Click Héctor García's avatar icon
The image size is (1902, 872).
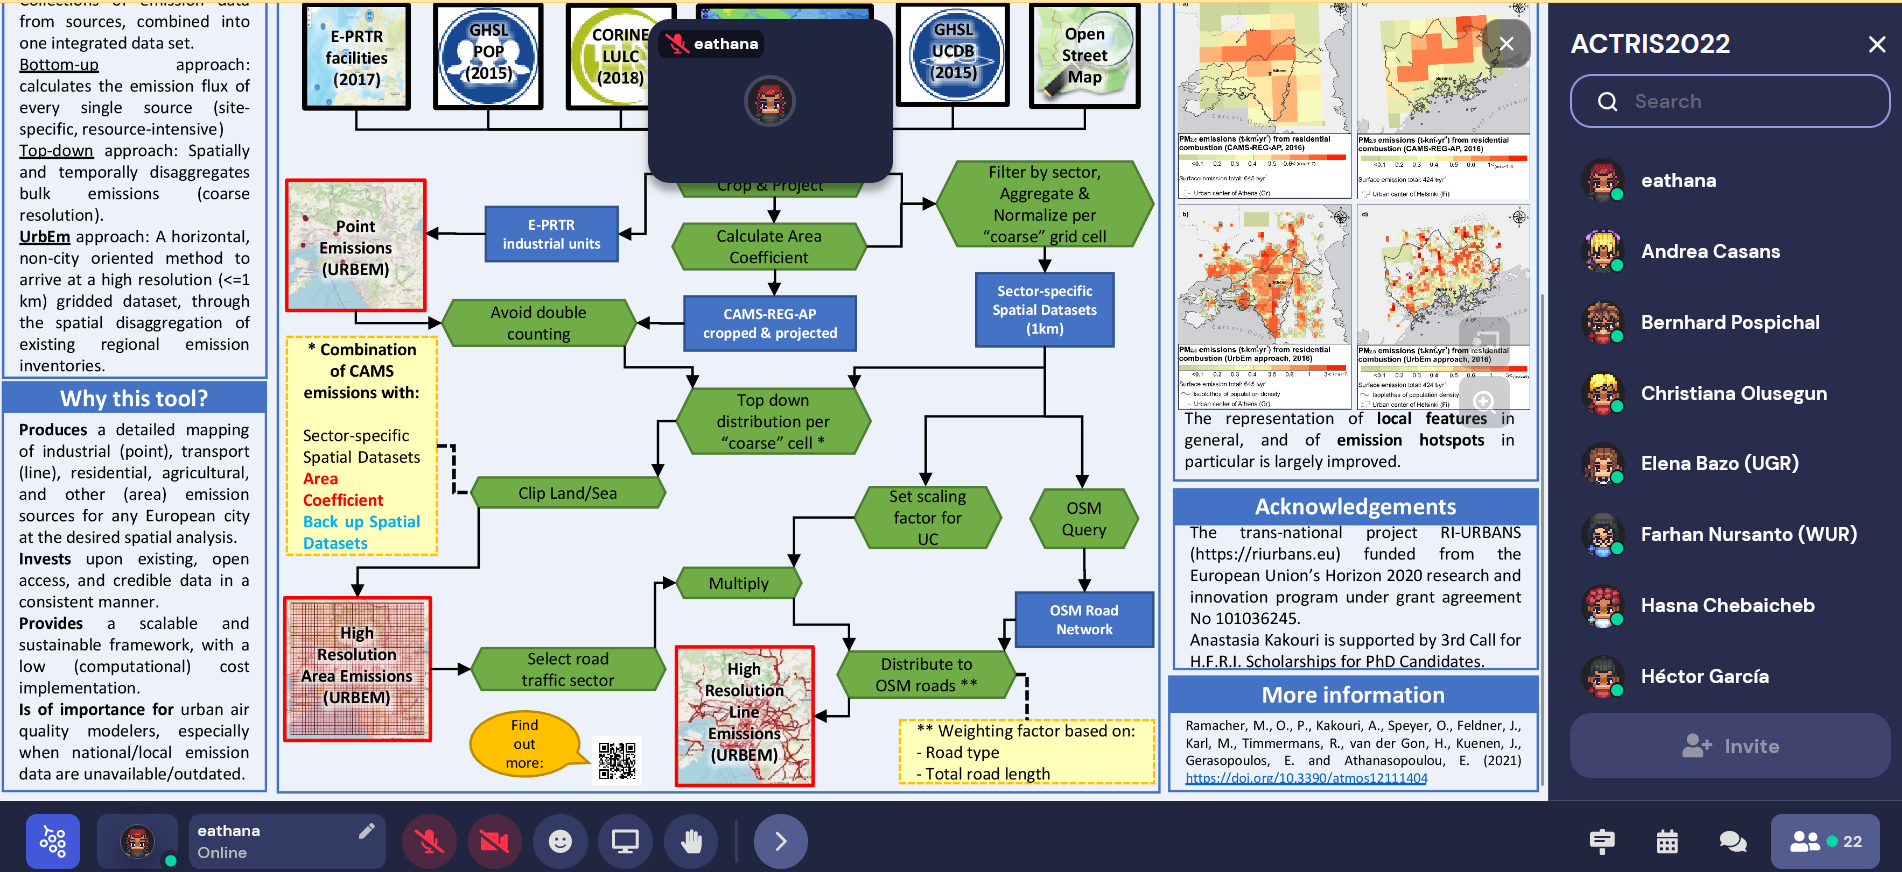(x=1602, y=677)
